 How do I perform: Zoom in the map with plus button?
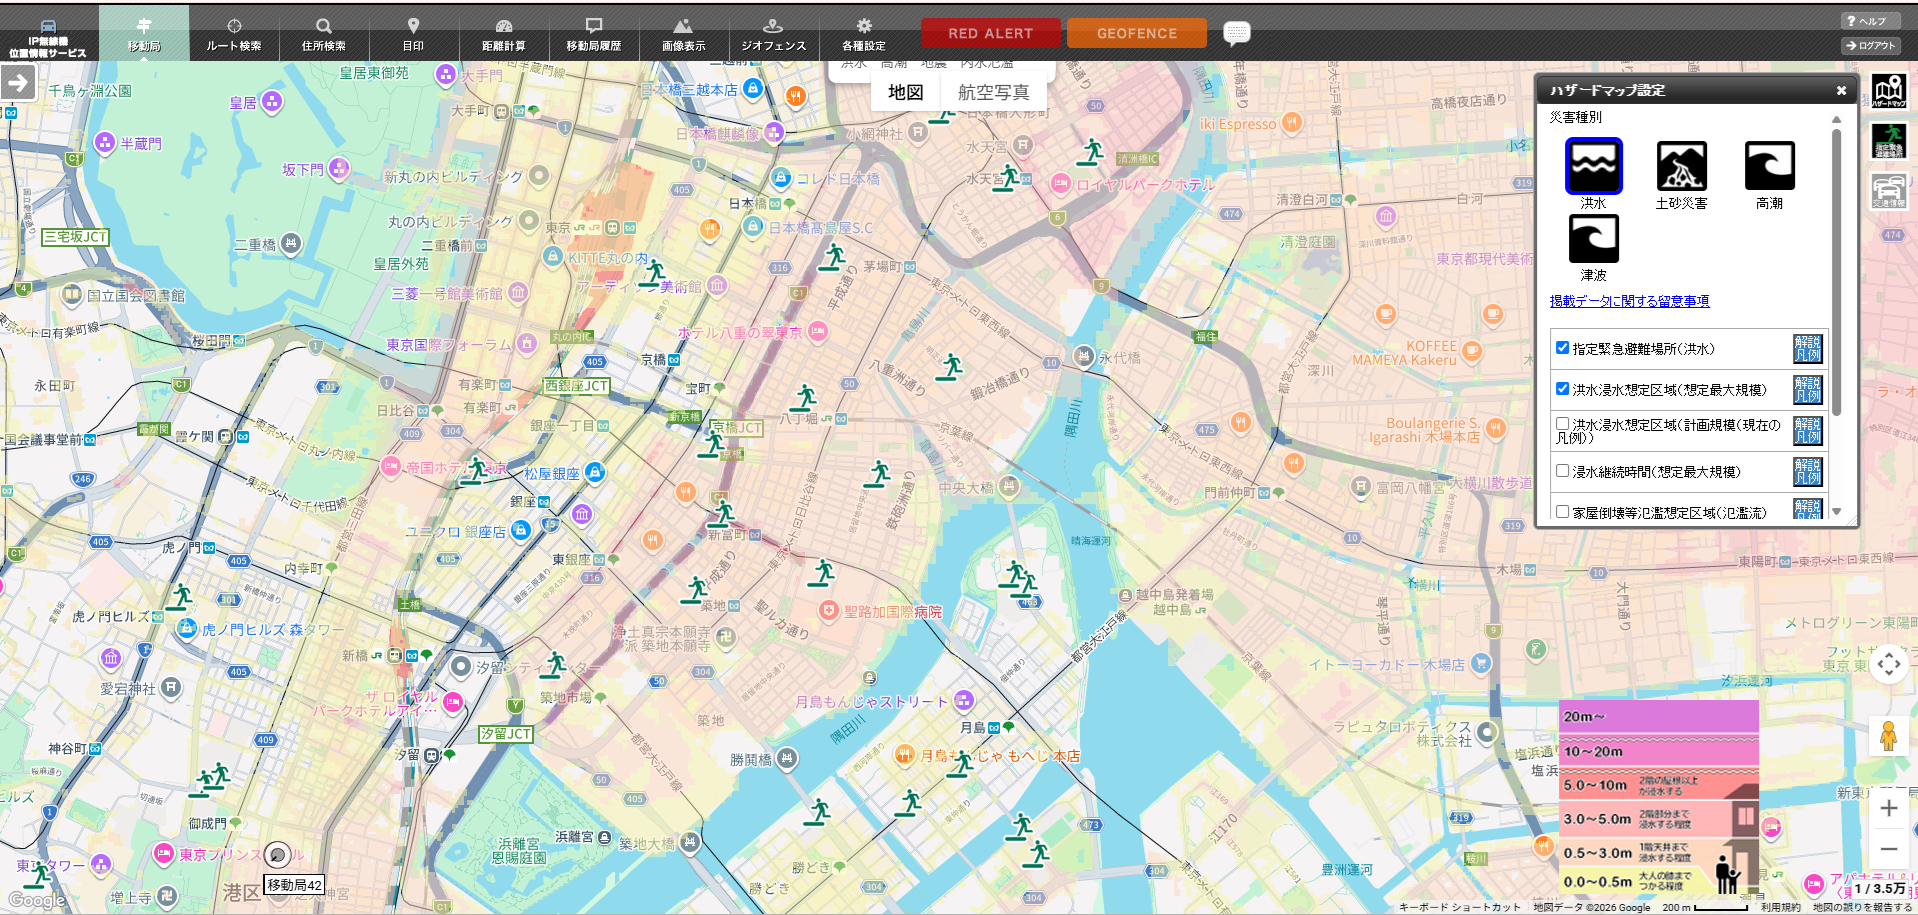[1888, 808]
